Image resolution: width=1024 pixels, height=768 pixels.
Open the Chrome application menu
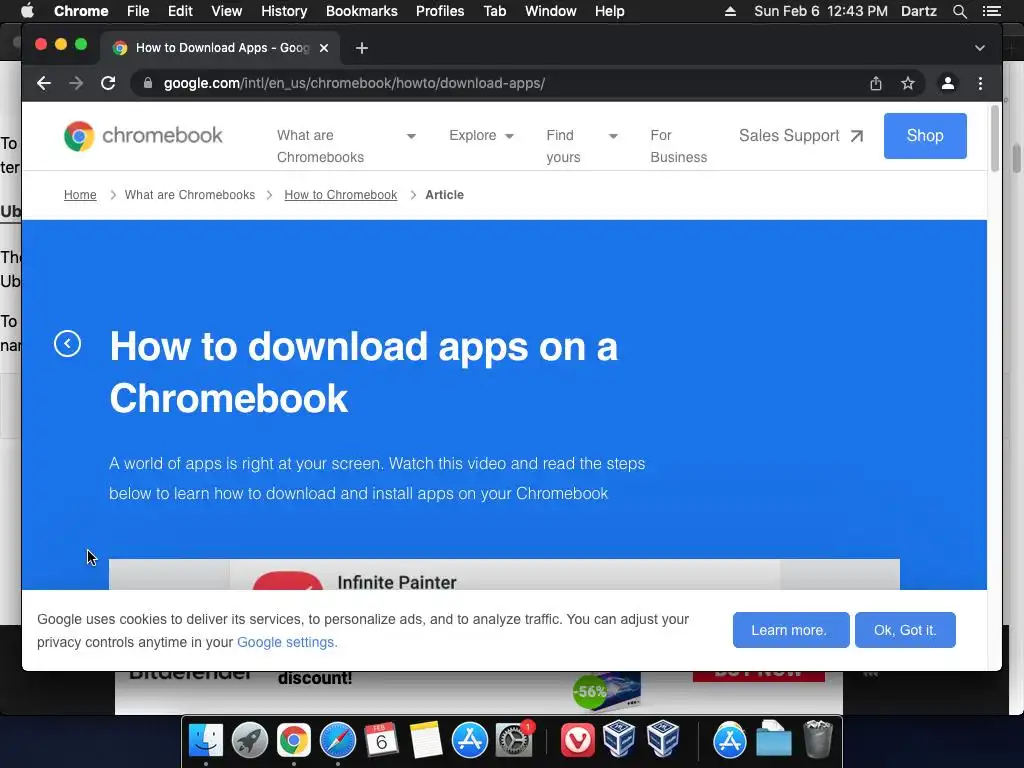click(81, 11)
